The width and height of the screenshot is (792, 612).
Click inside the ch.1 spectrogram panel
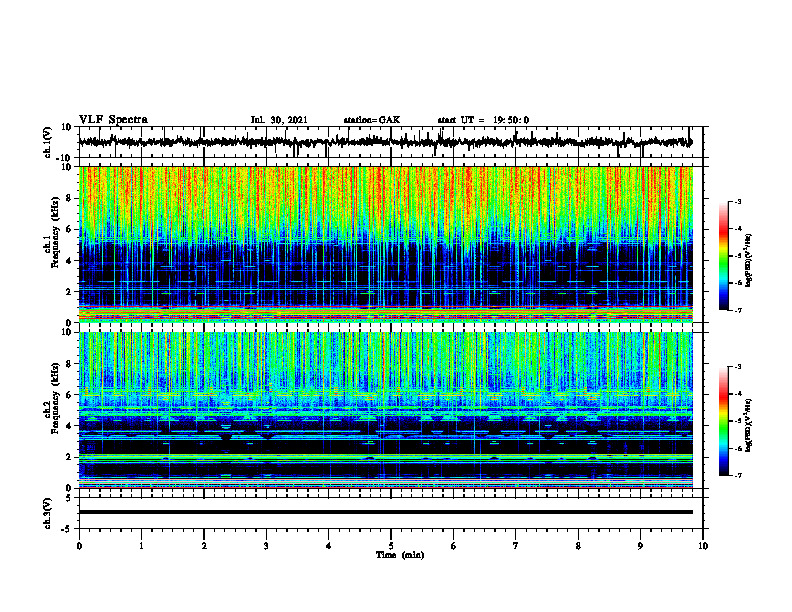click(x=385, y=244)
